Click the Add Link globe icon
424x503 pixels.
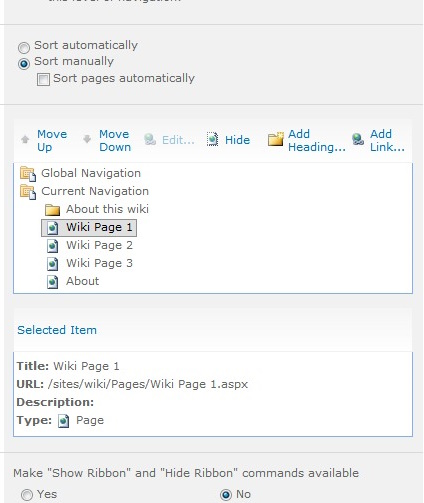coord(358,139)
